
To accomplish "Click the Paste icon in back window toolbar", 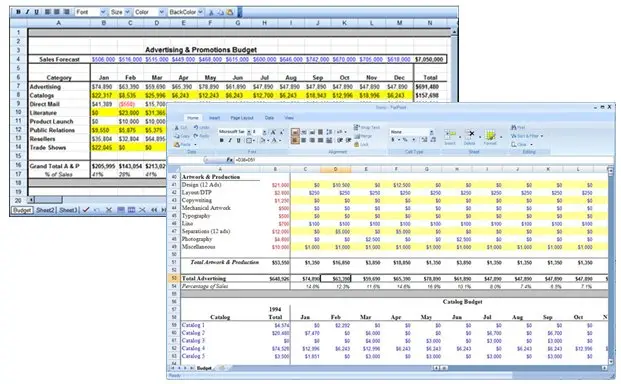I will tap(230, 13).
